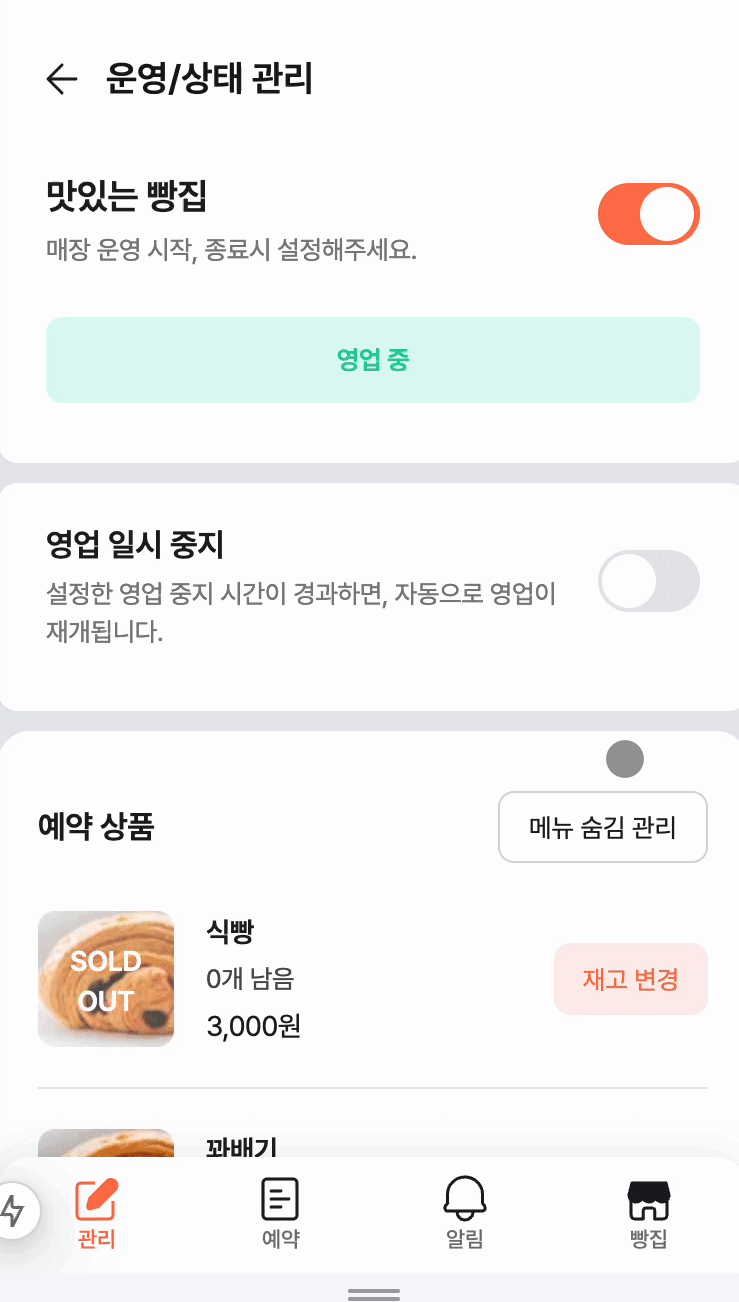Tap the back arrow icon

(62, 79)
